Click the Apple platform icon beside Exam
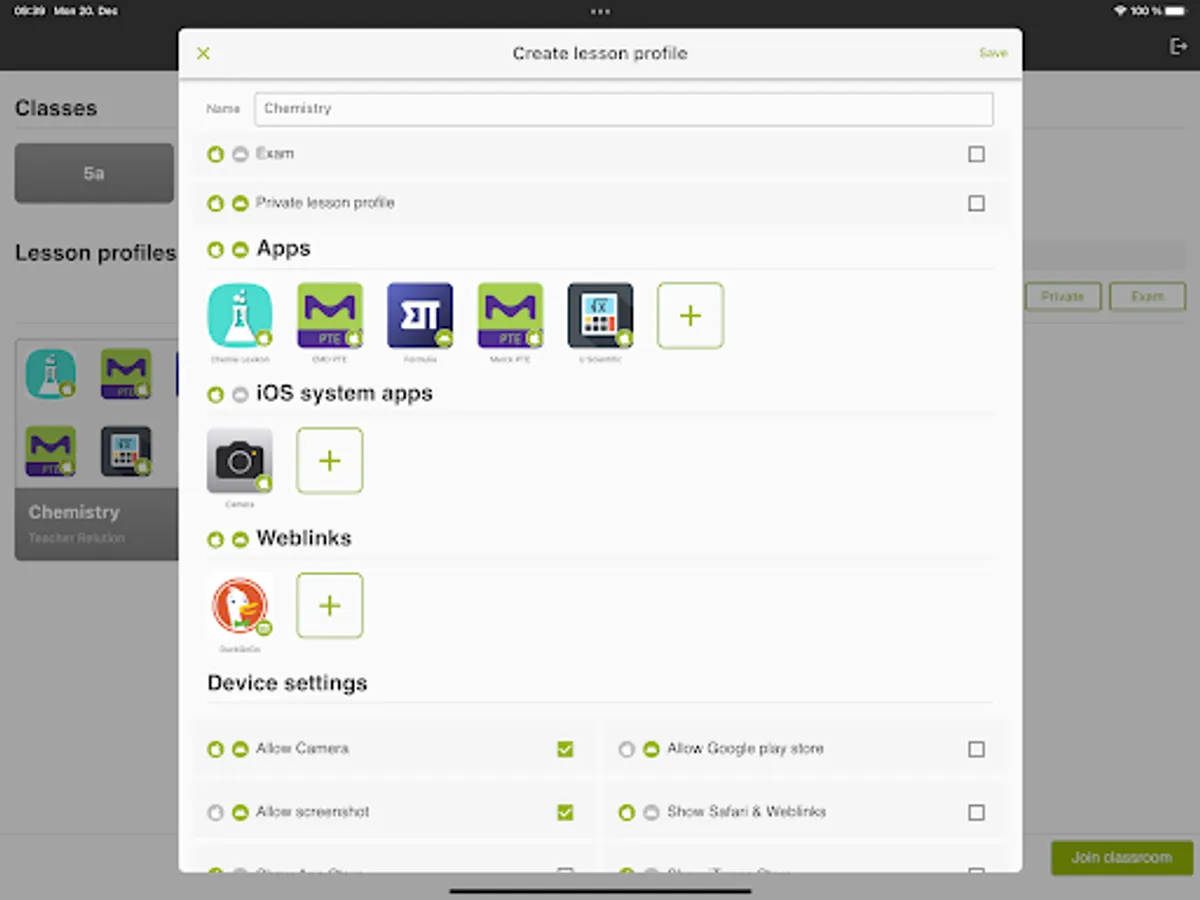 (x=215, y=154)
